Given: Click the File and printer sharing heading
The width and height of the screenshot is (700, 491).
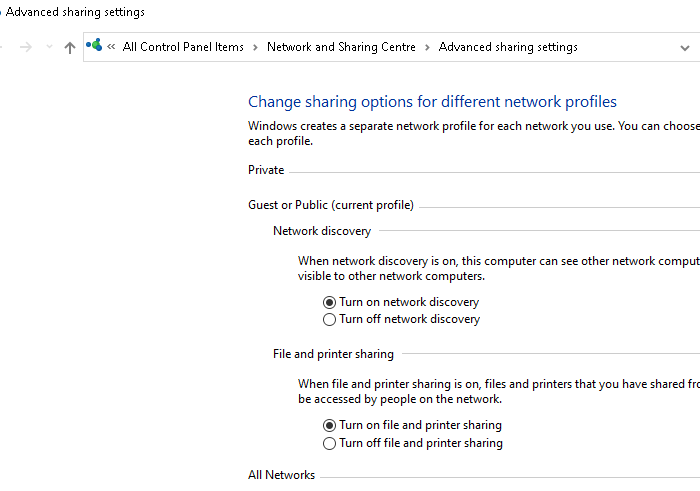Looking at the screenshot, I should click(x=333, y=354).
